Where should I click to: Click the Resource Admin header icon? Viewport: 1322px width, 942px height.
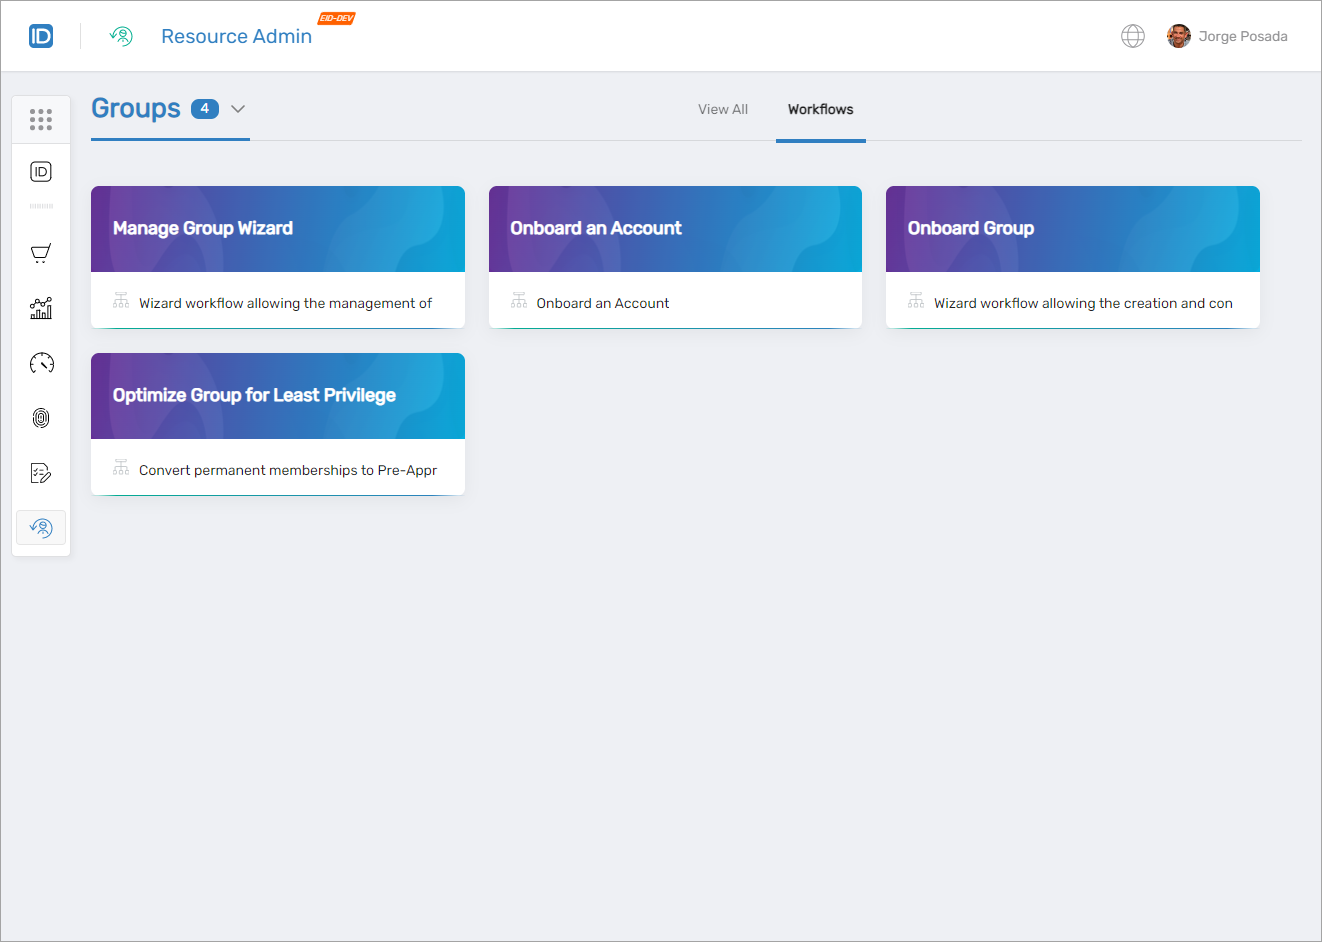(120, 35)
